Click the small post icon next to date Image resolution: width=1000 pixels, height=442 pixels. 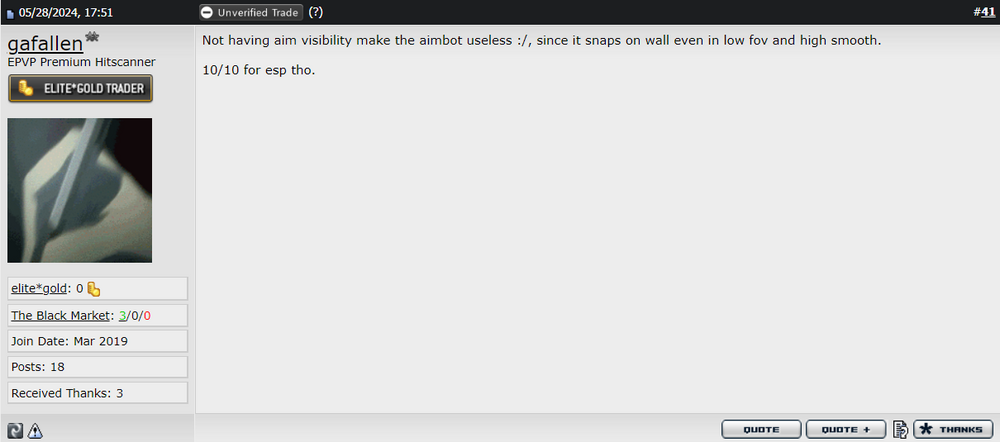10,13
